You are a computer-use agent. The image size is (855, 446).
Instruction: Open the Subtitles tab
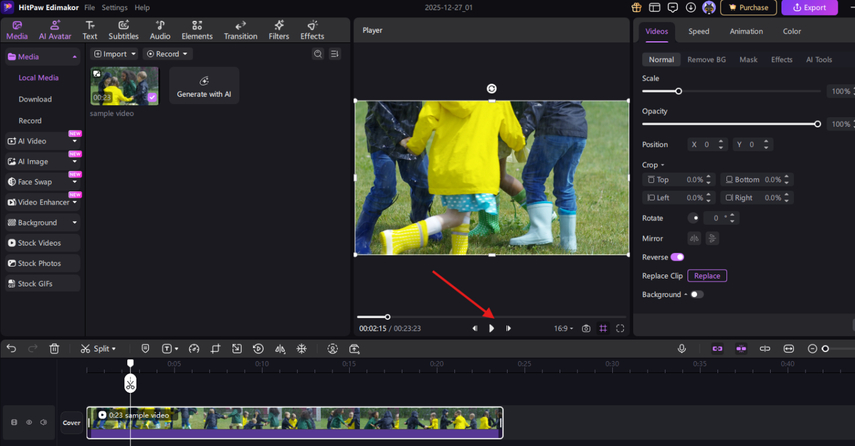[x=124, y=30]
